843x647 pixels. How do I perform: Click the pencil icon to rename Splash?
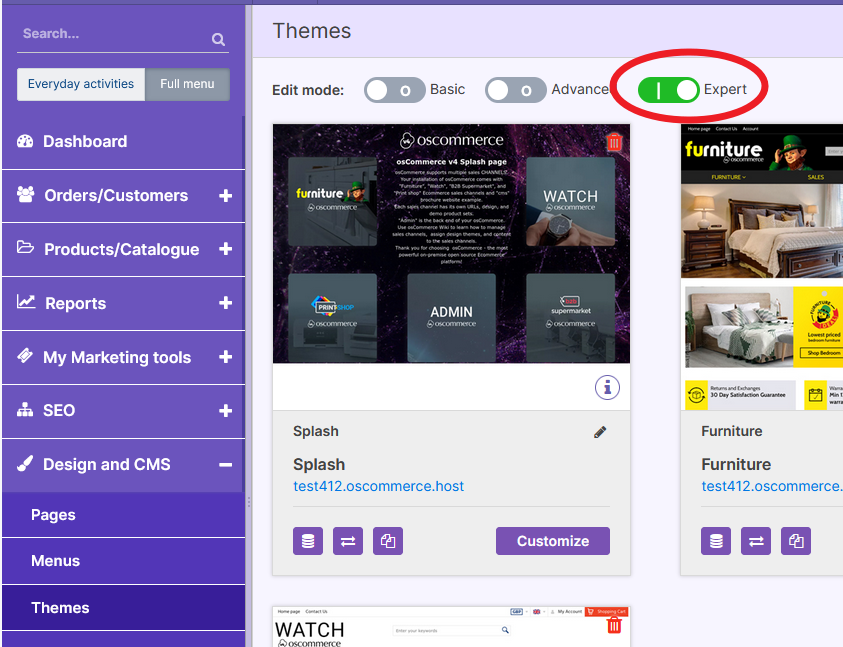click(x=600, y=432)
